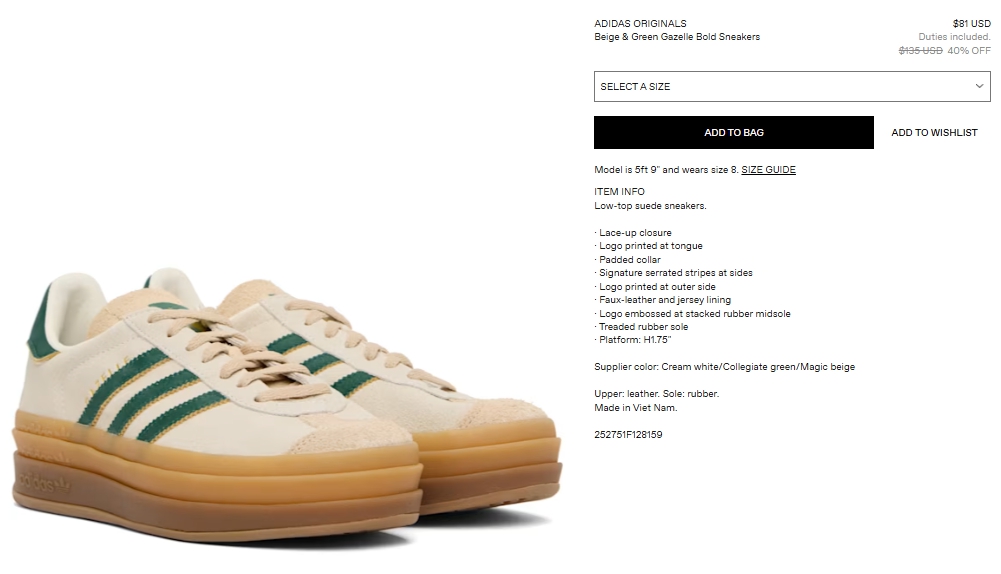Open the Size Guide link
This screenshot has height=574, width=1001.
768,169
